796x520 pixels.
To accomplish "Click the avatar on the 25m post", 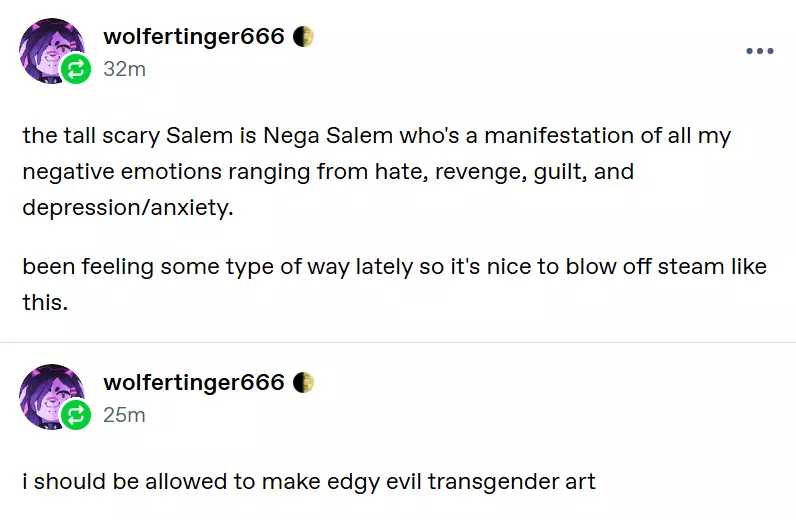I will click(x=48, y=393).
